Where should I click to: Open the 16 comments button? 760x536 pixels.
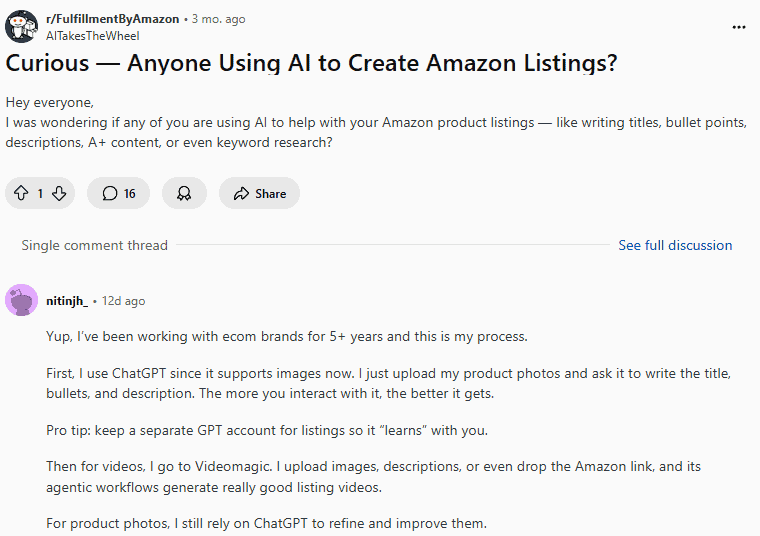(x=118, y=194)
